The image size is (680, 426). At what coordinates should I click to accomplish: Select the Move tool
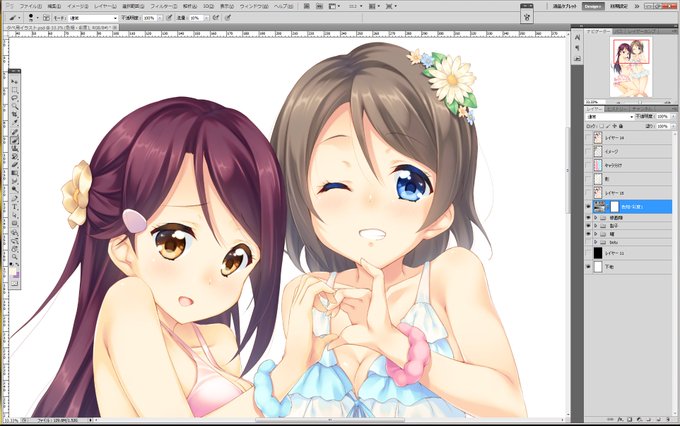click(14, 82)
